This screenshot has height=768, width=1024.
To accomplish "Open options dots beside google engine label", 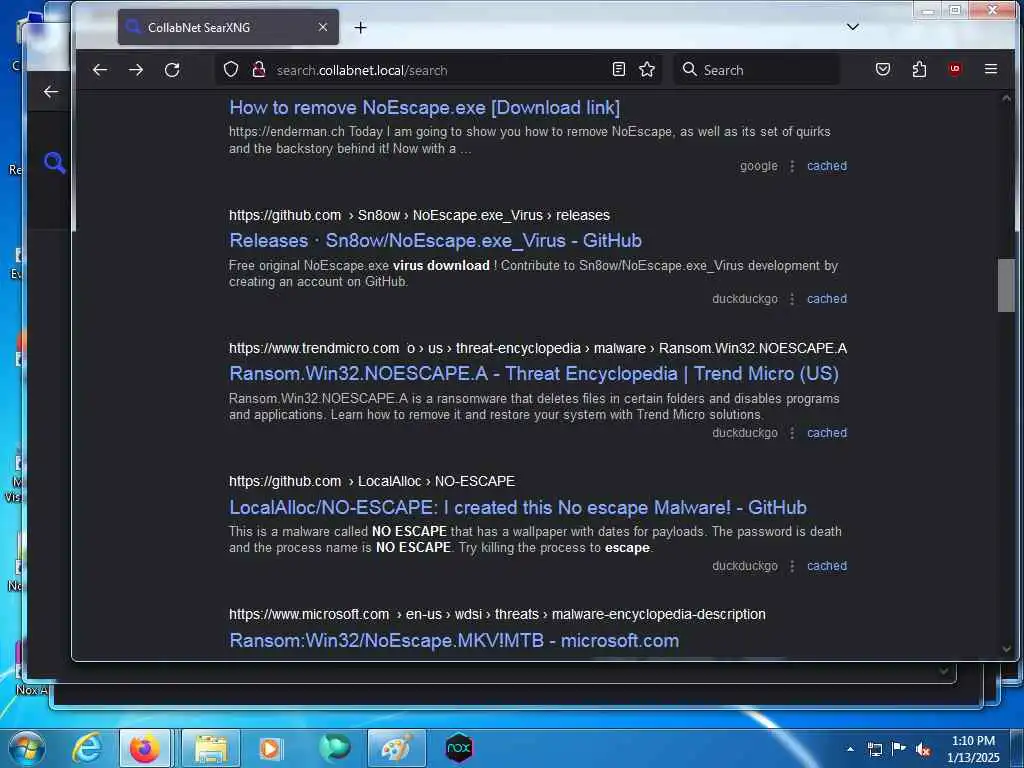I will tap(792, 166).
